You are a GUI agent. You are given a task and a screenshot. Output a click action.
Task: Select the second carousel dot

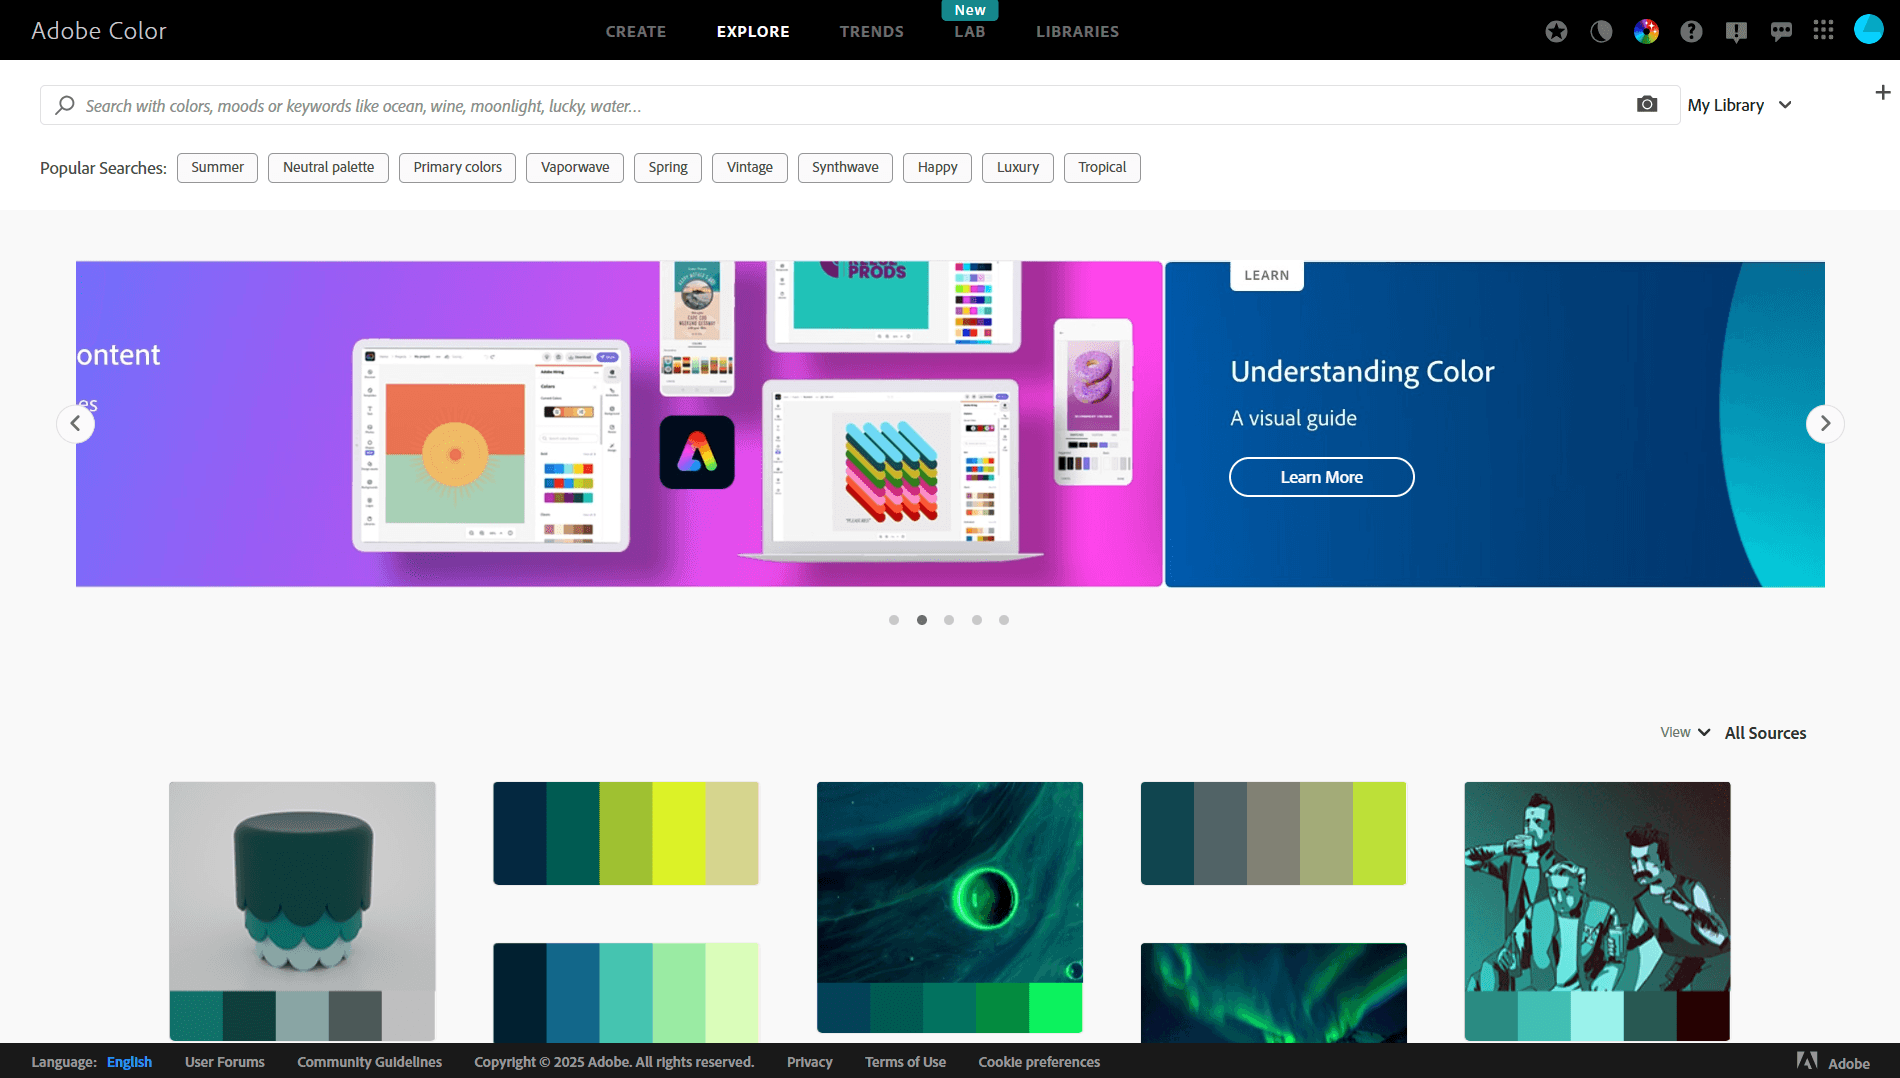(922, 620)
